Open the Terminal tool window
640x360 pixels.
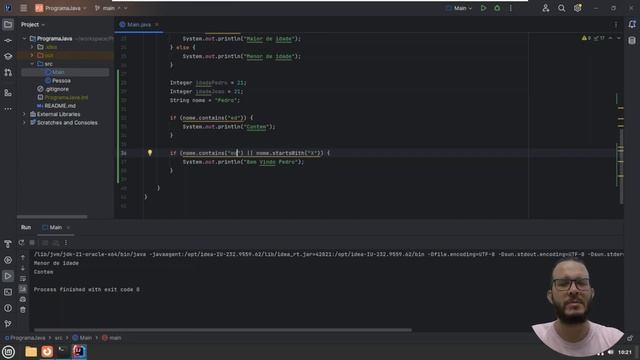(x=8, y=292)
